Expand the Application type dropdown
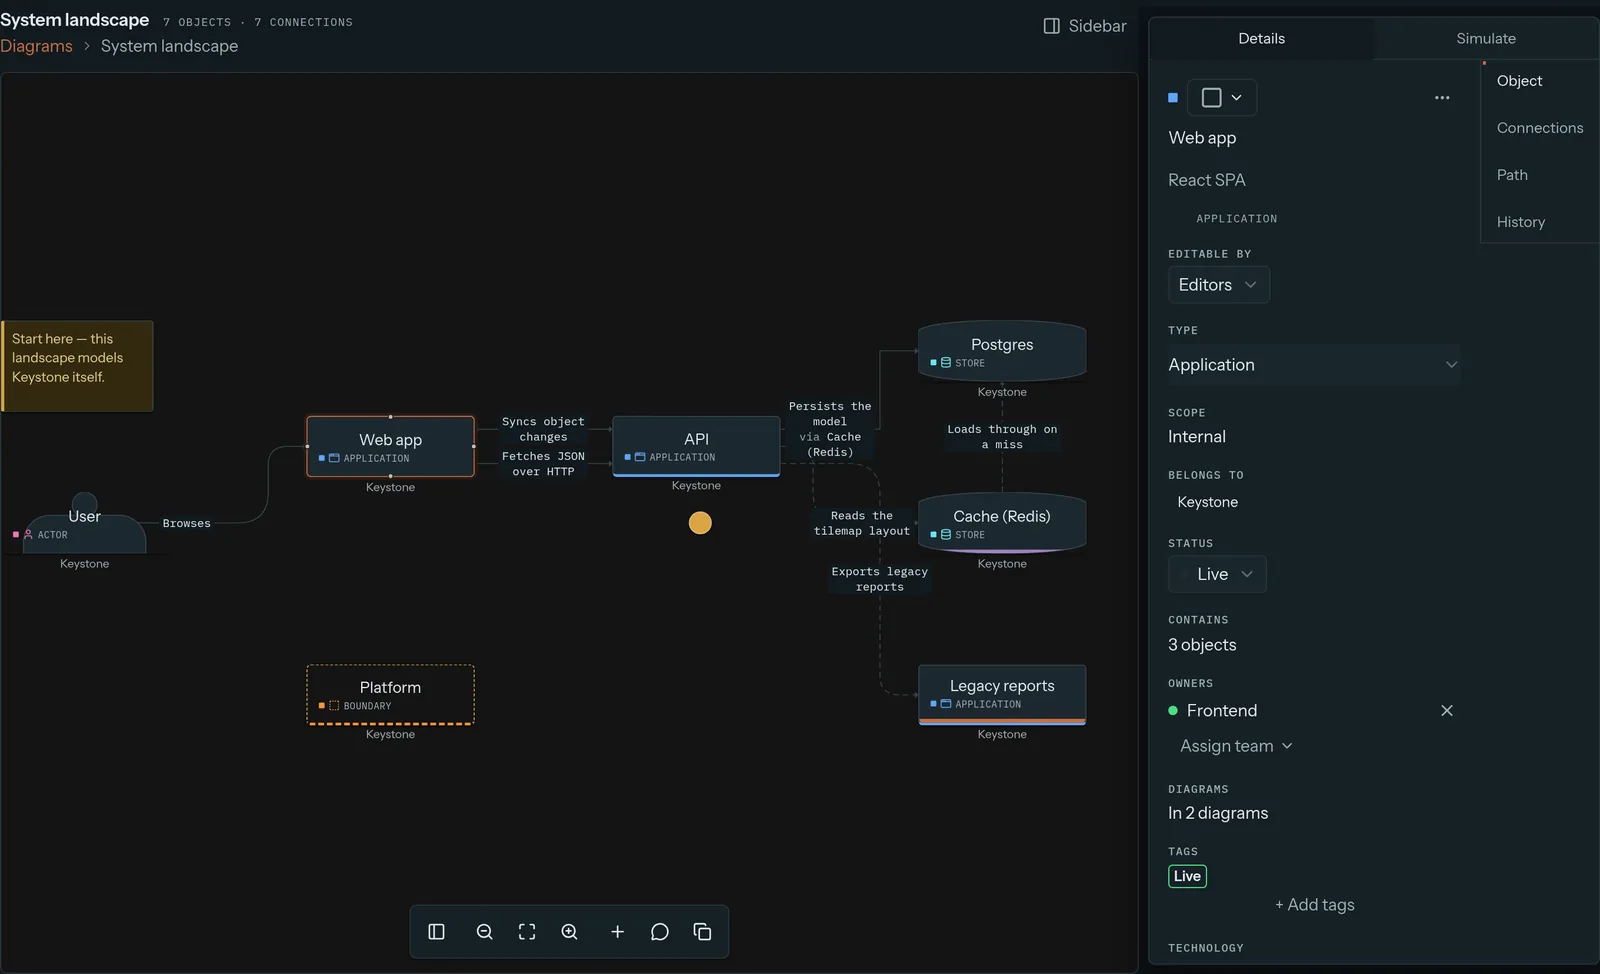The width and height of the screenshot is (1600, 974). coord(1314,365)
